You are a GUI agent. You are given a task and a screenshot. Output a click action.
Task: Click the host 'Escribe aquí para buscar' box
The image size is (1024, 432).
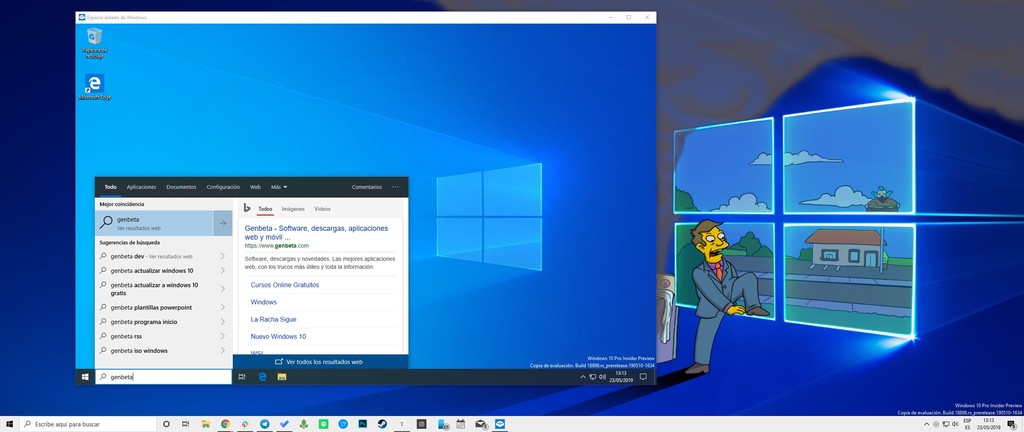pos(85,424)
